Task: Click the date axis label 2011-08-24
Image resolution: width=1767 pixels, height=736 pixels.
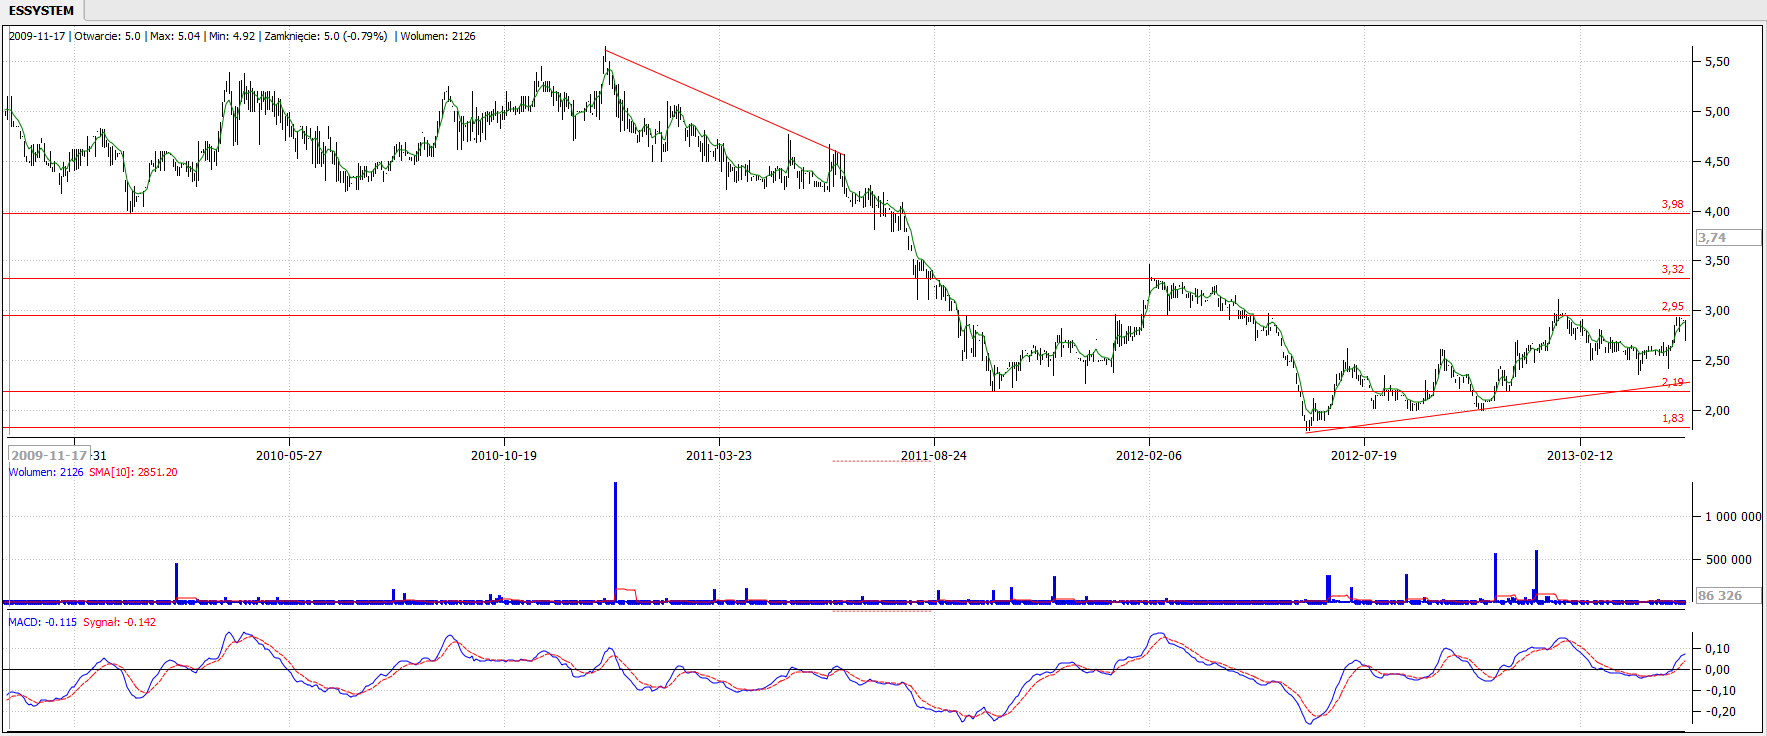Action: 934,455
